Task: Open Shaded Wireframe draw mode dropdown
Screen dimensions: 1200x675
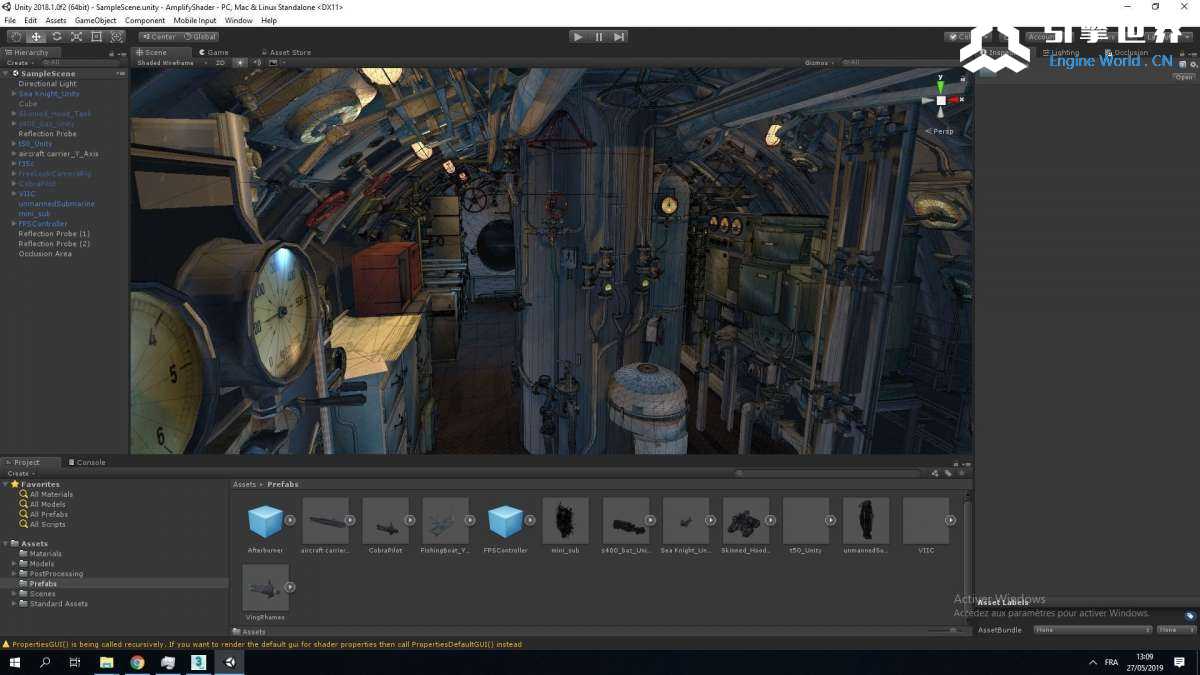Action: click(171, 63)
